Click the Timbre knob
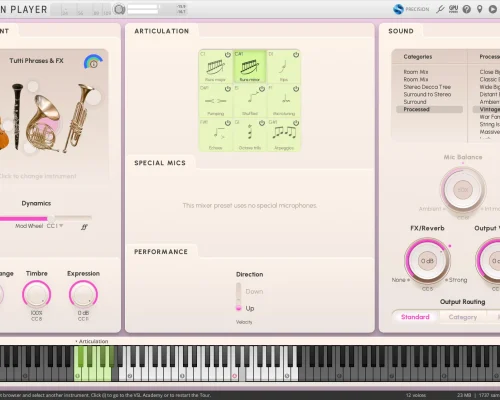 point(37,294)
